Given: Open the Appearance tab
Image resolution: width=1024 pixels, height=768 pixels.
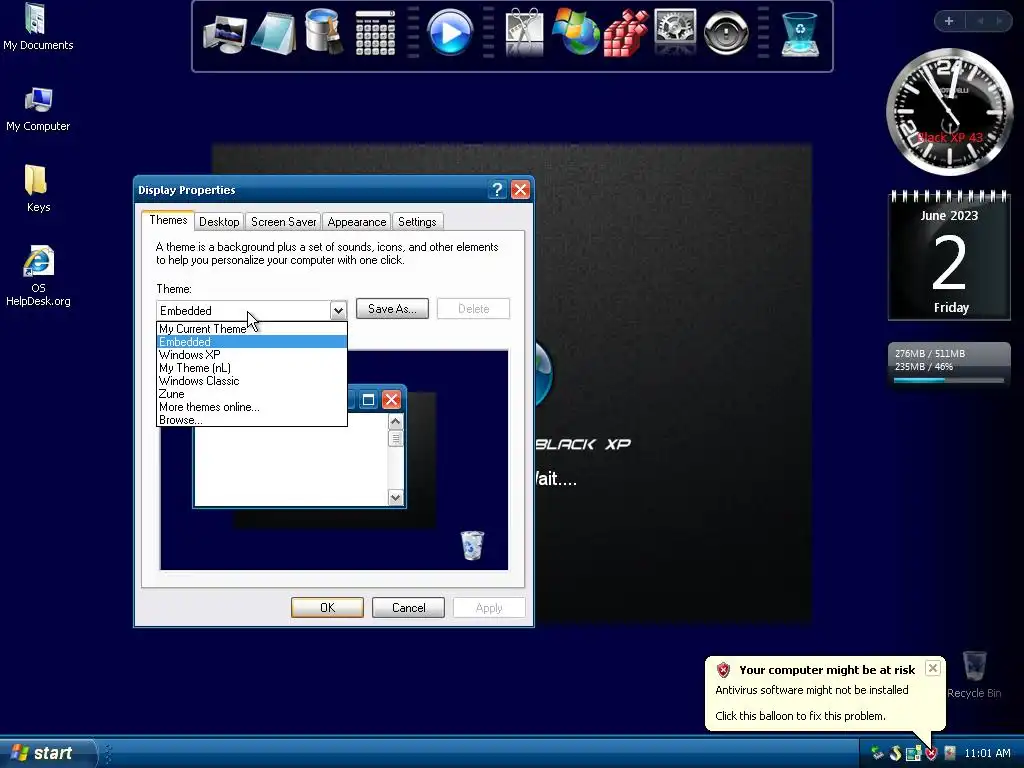Looking at the screenshot, I should click(x=357, y=222).
